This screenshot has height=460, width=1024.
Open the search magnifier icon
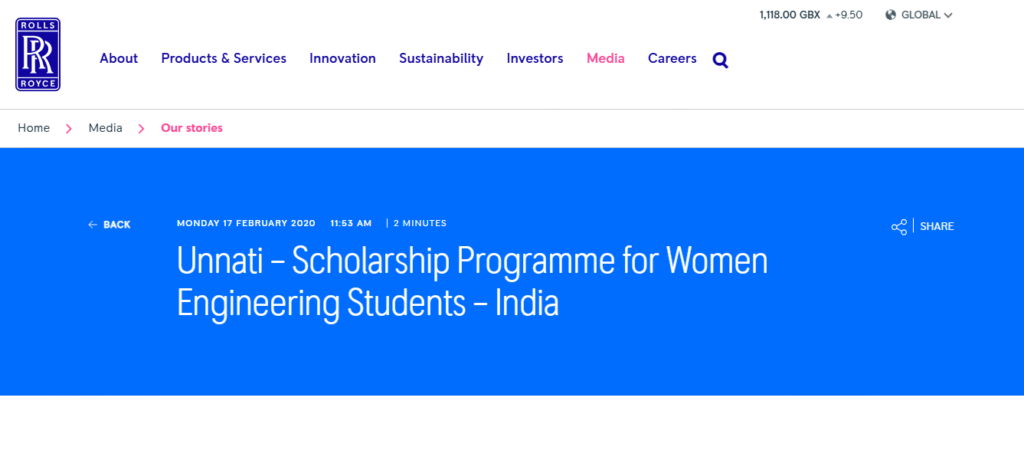coord(720,60)
